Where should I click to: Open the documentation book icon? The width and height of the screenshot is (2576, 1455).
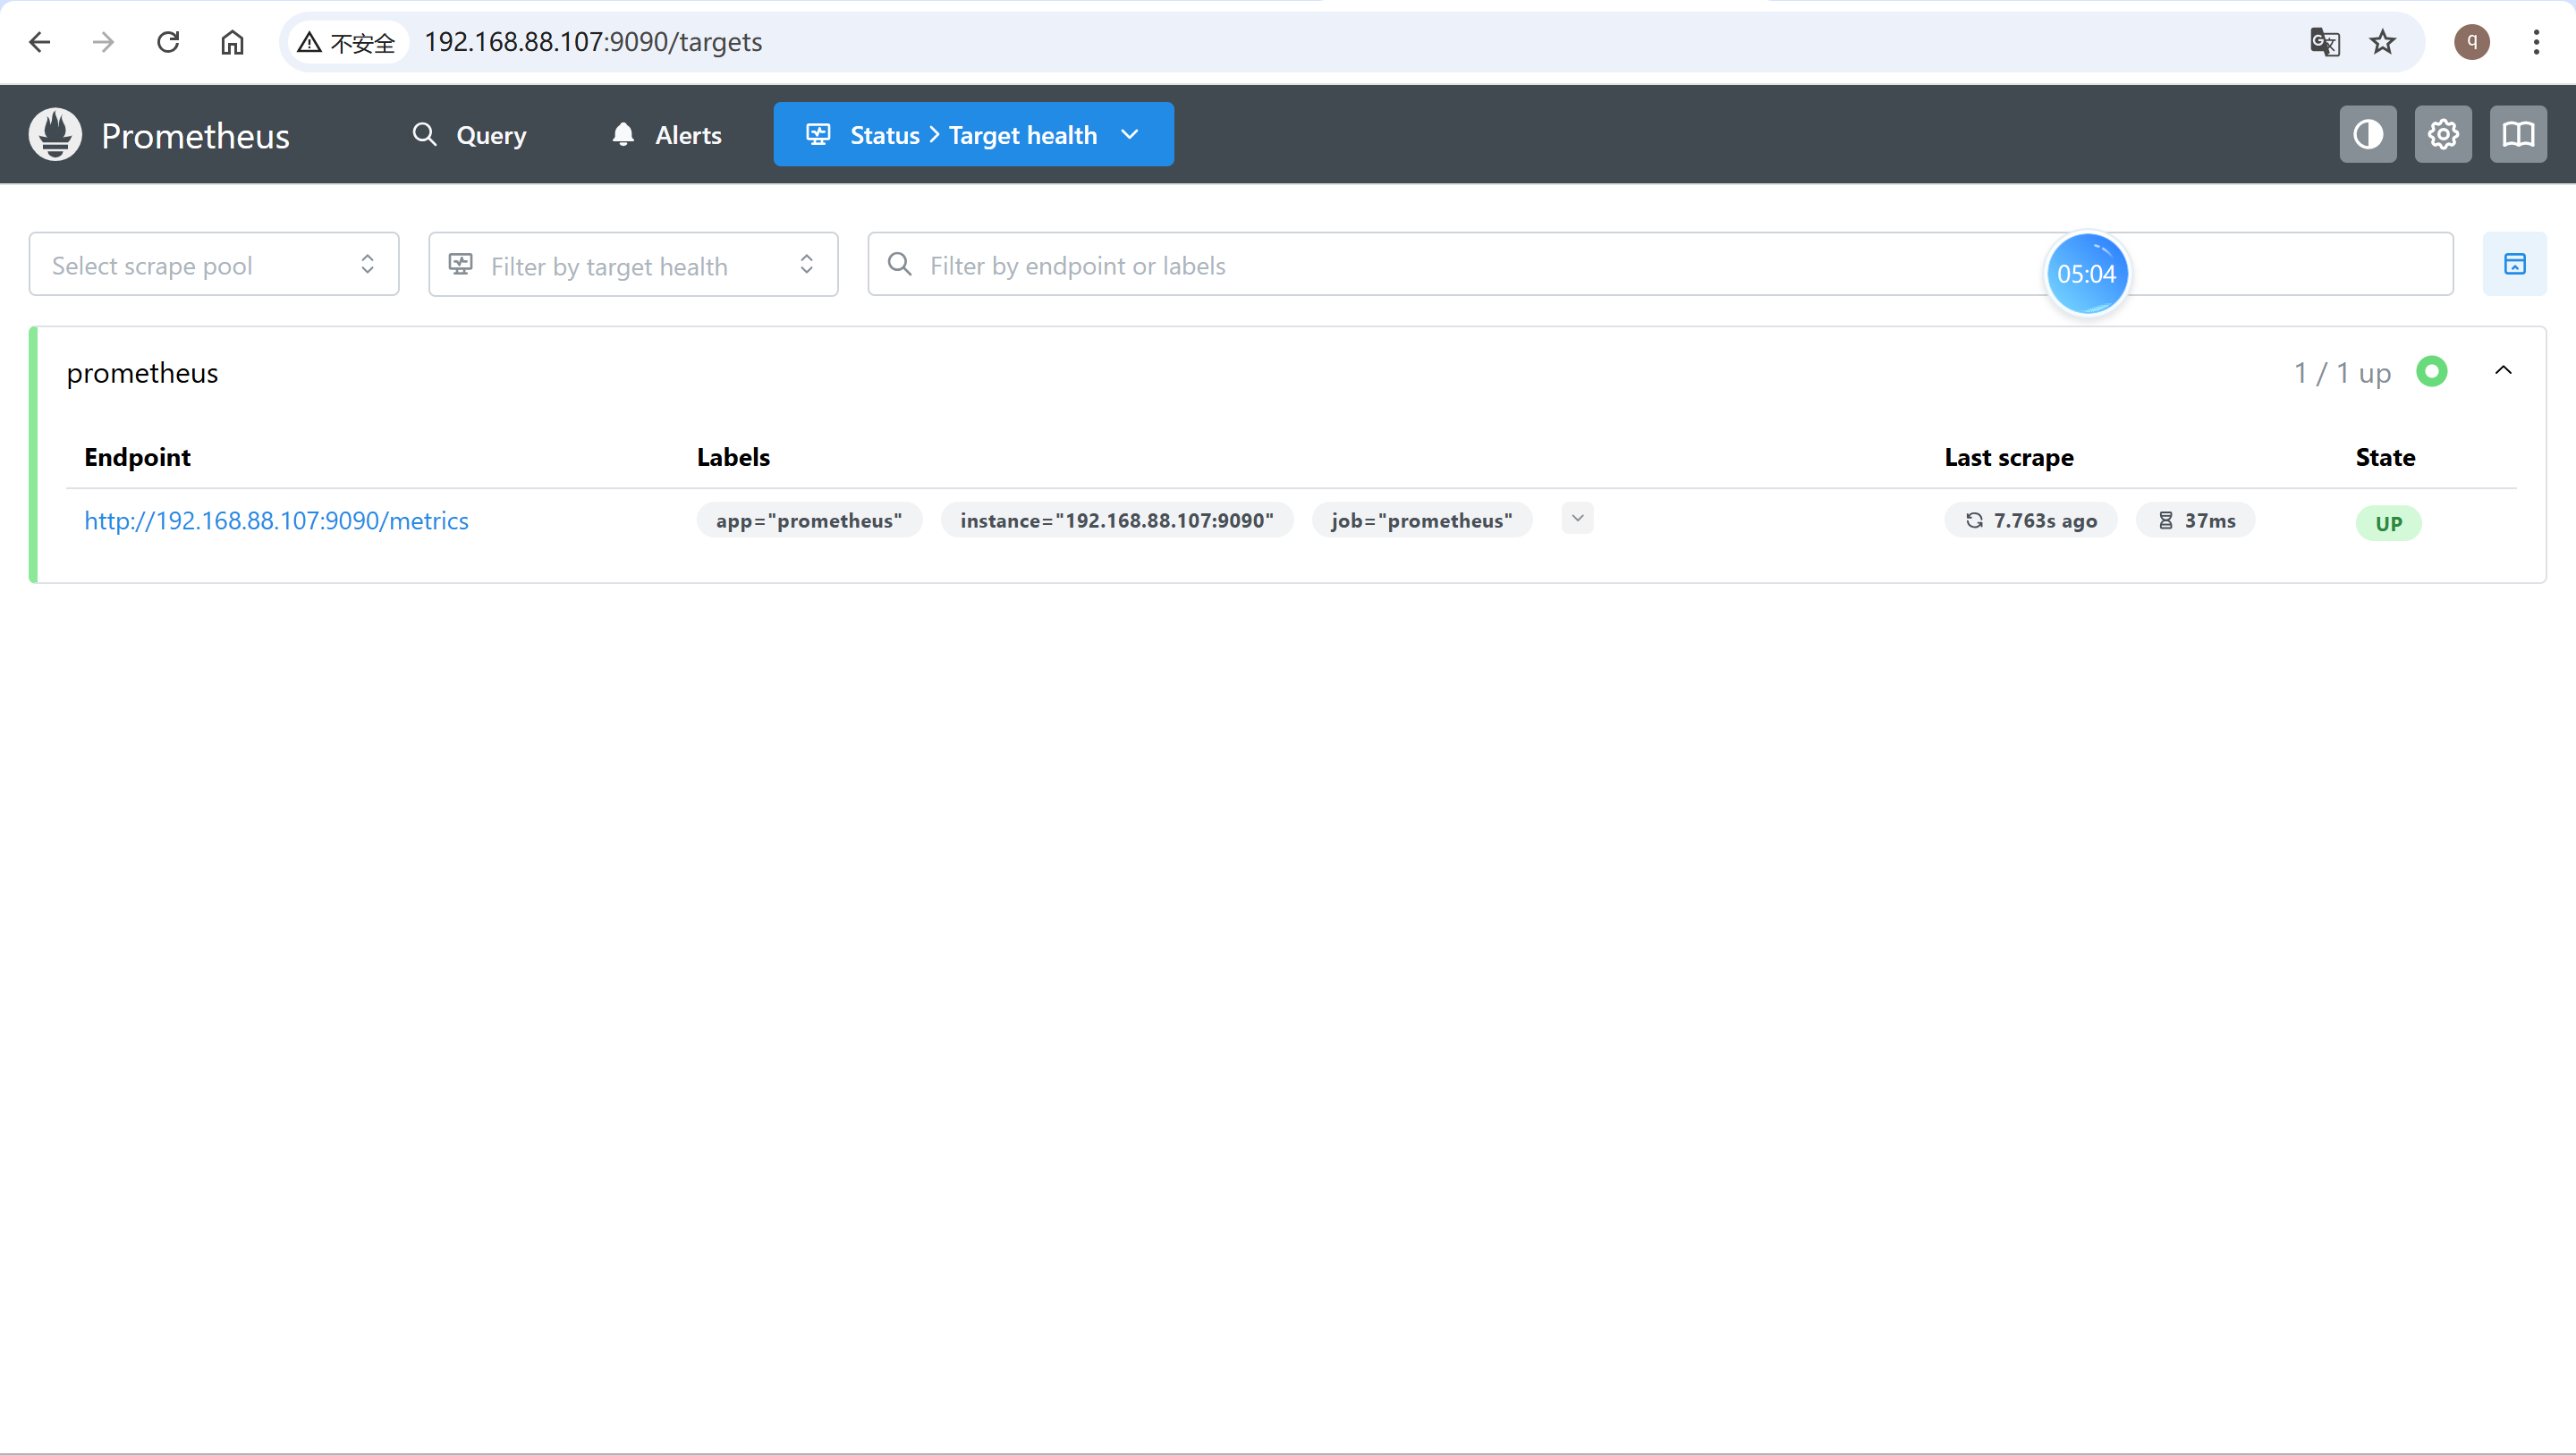(2518, 134)
